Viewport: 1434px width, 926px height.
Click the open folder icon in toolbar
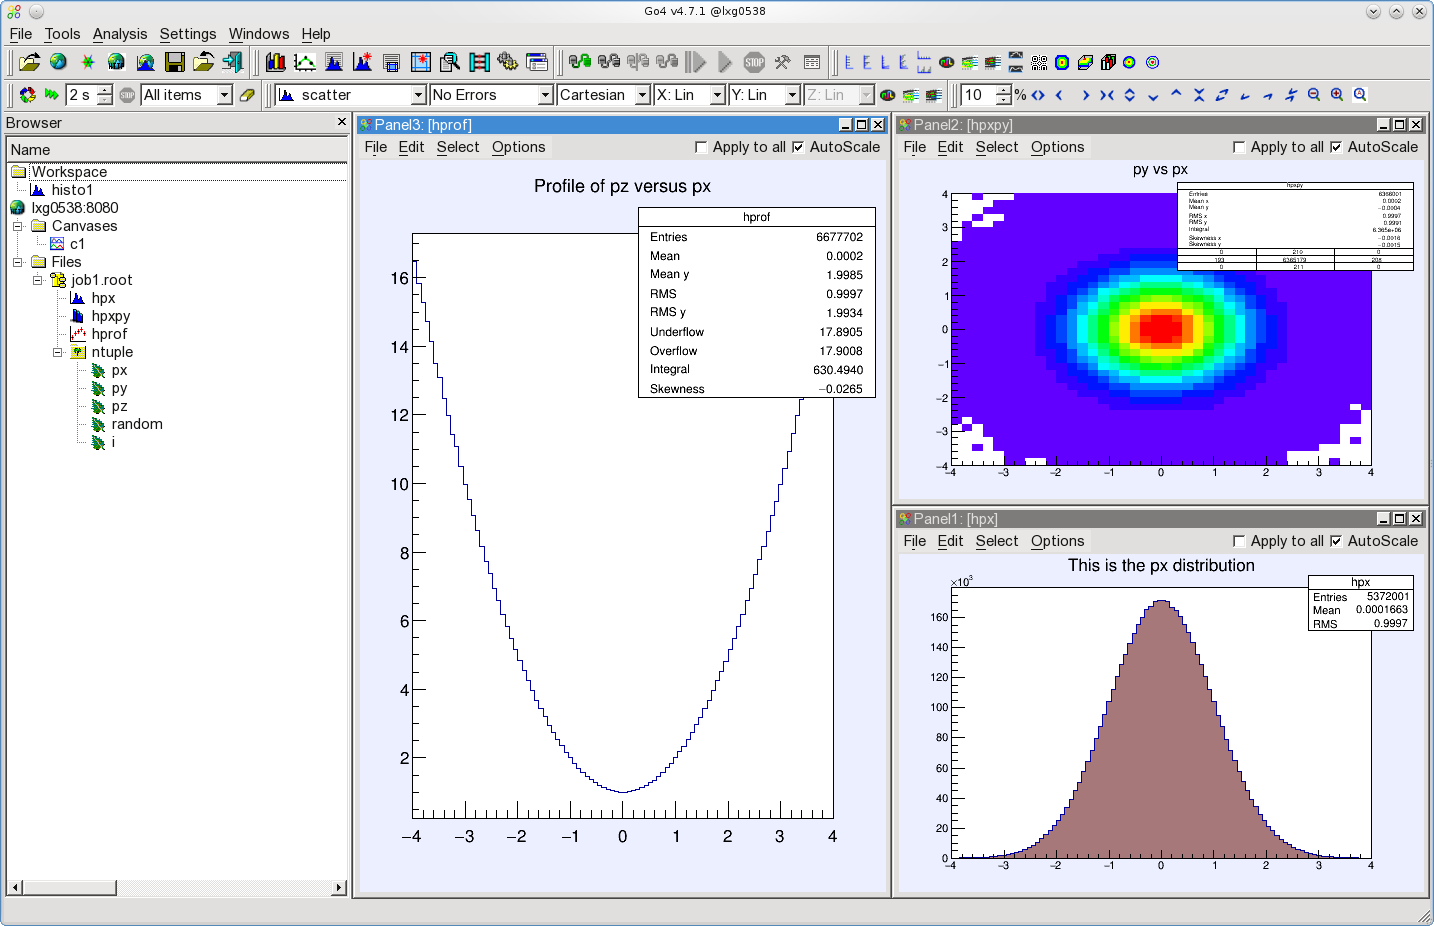(29, 62)
